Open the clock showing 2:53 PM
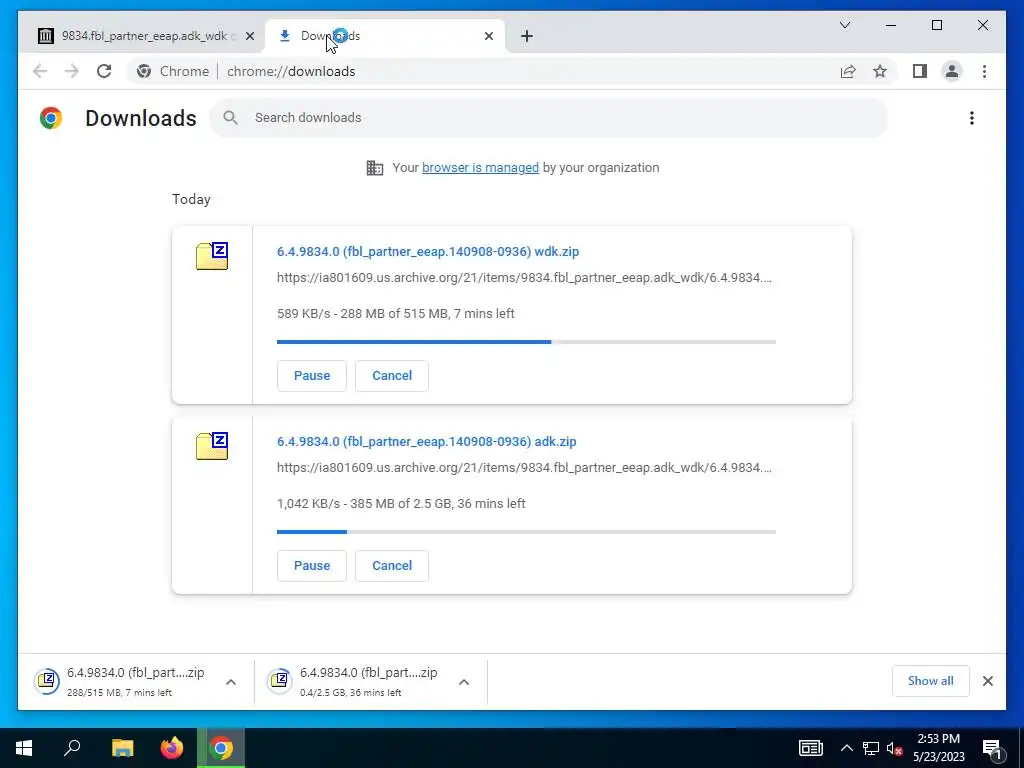 [x=938, y=748]
